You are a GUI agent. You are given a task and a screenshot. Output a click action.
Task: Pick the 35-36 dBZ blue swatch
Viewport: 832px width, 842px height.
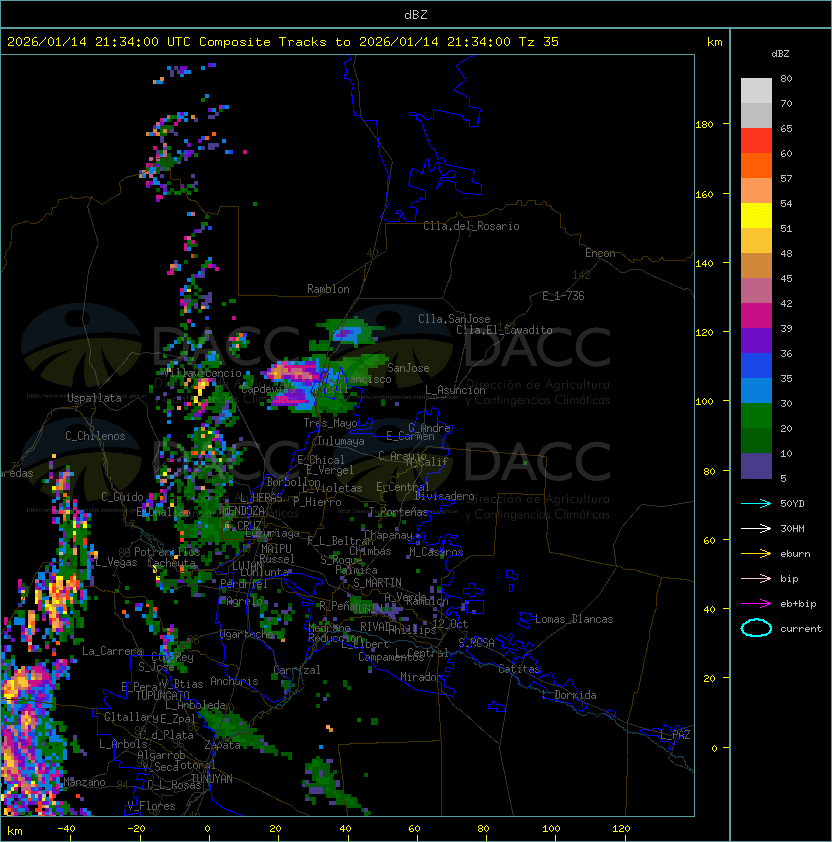pyautogui.click(x=756, y=366)
